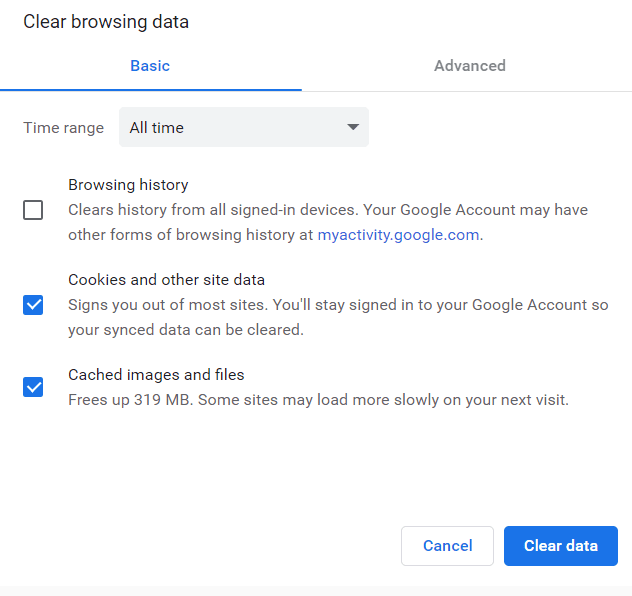Select the "All time" value text

157,127
